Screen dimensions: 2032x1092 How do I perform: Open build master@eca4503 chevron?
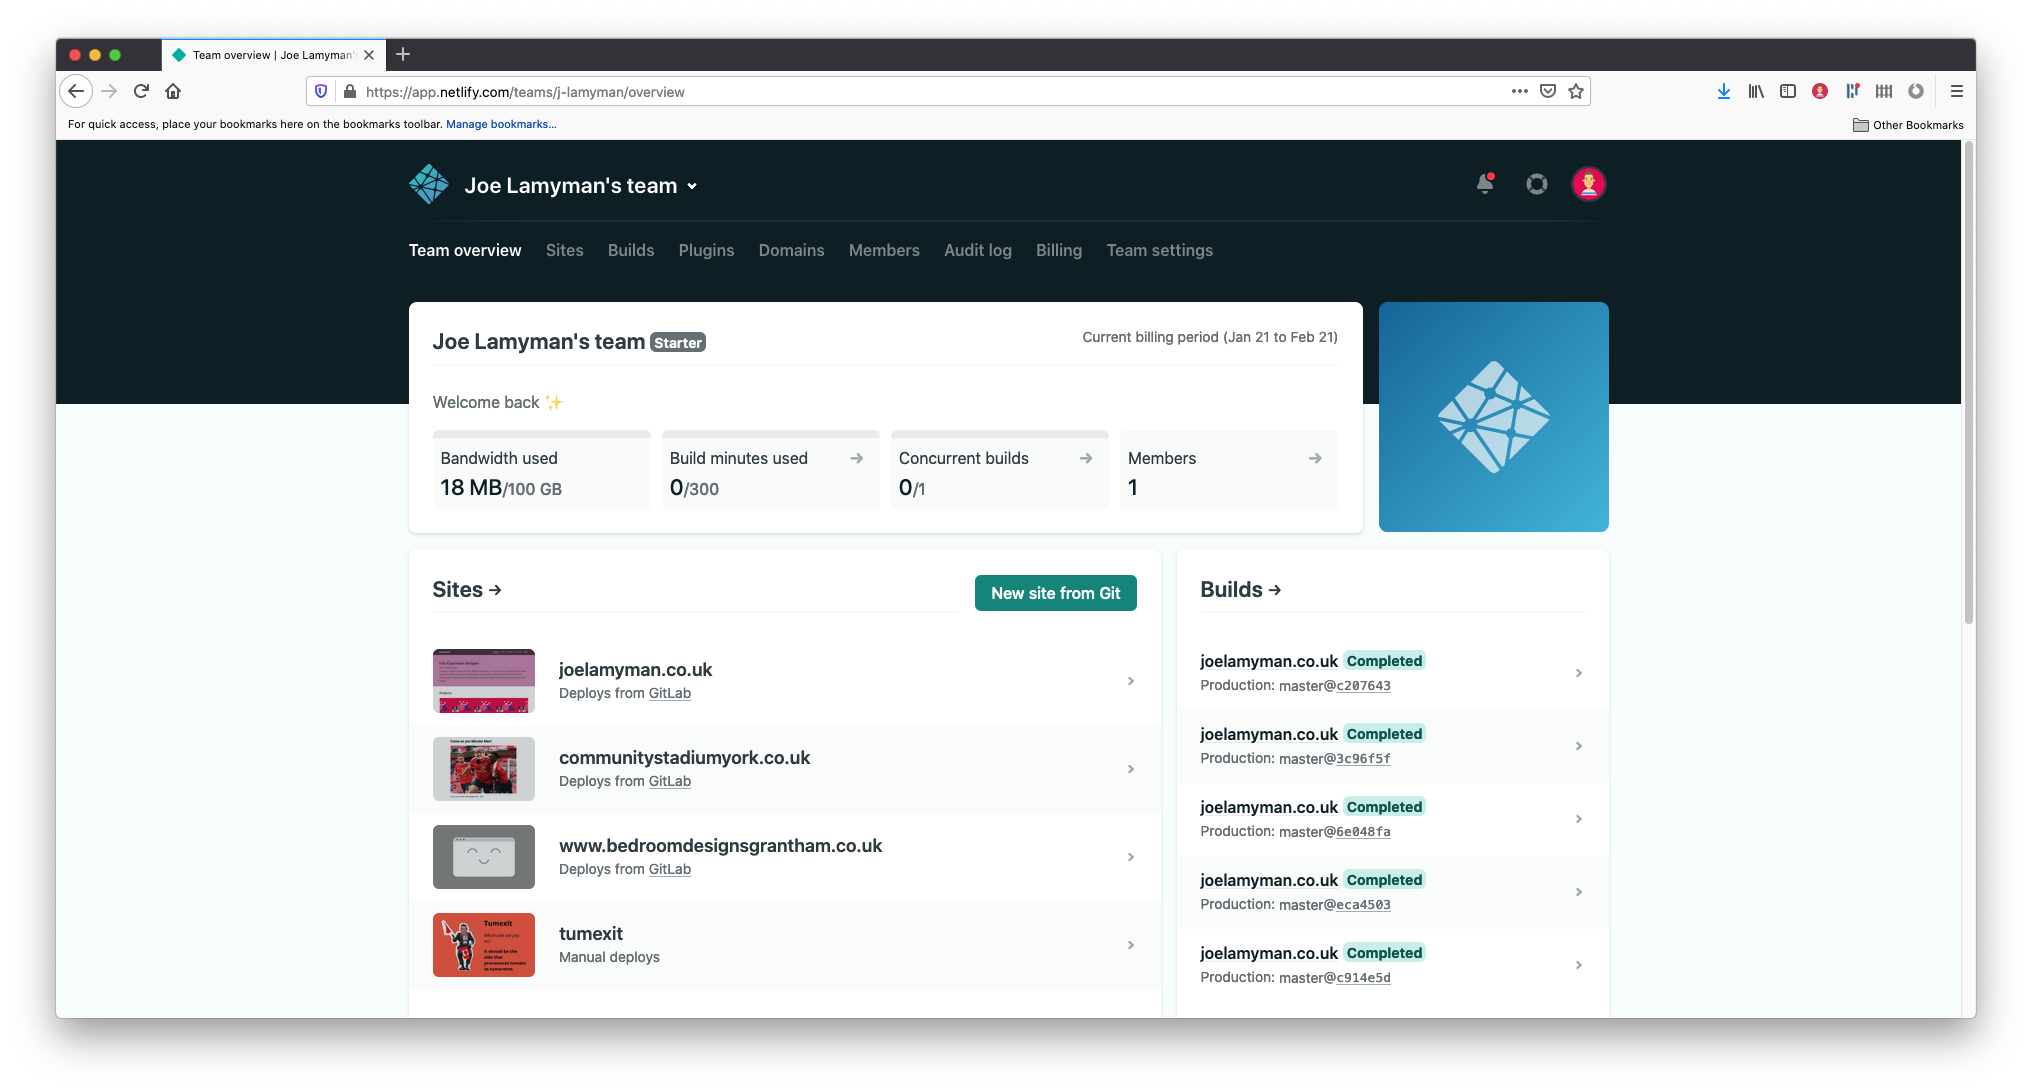pyautogui.click(x=1579, y=892)
